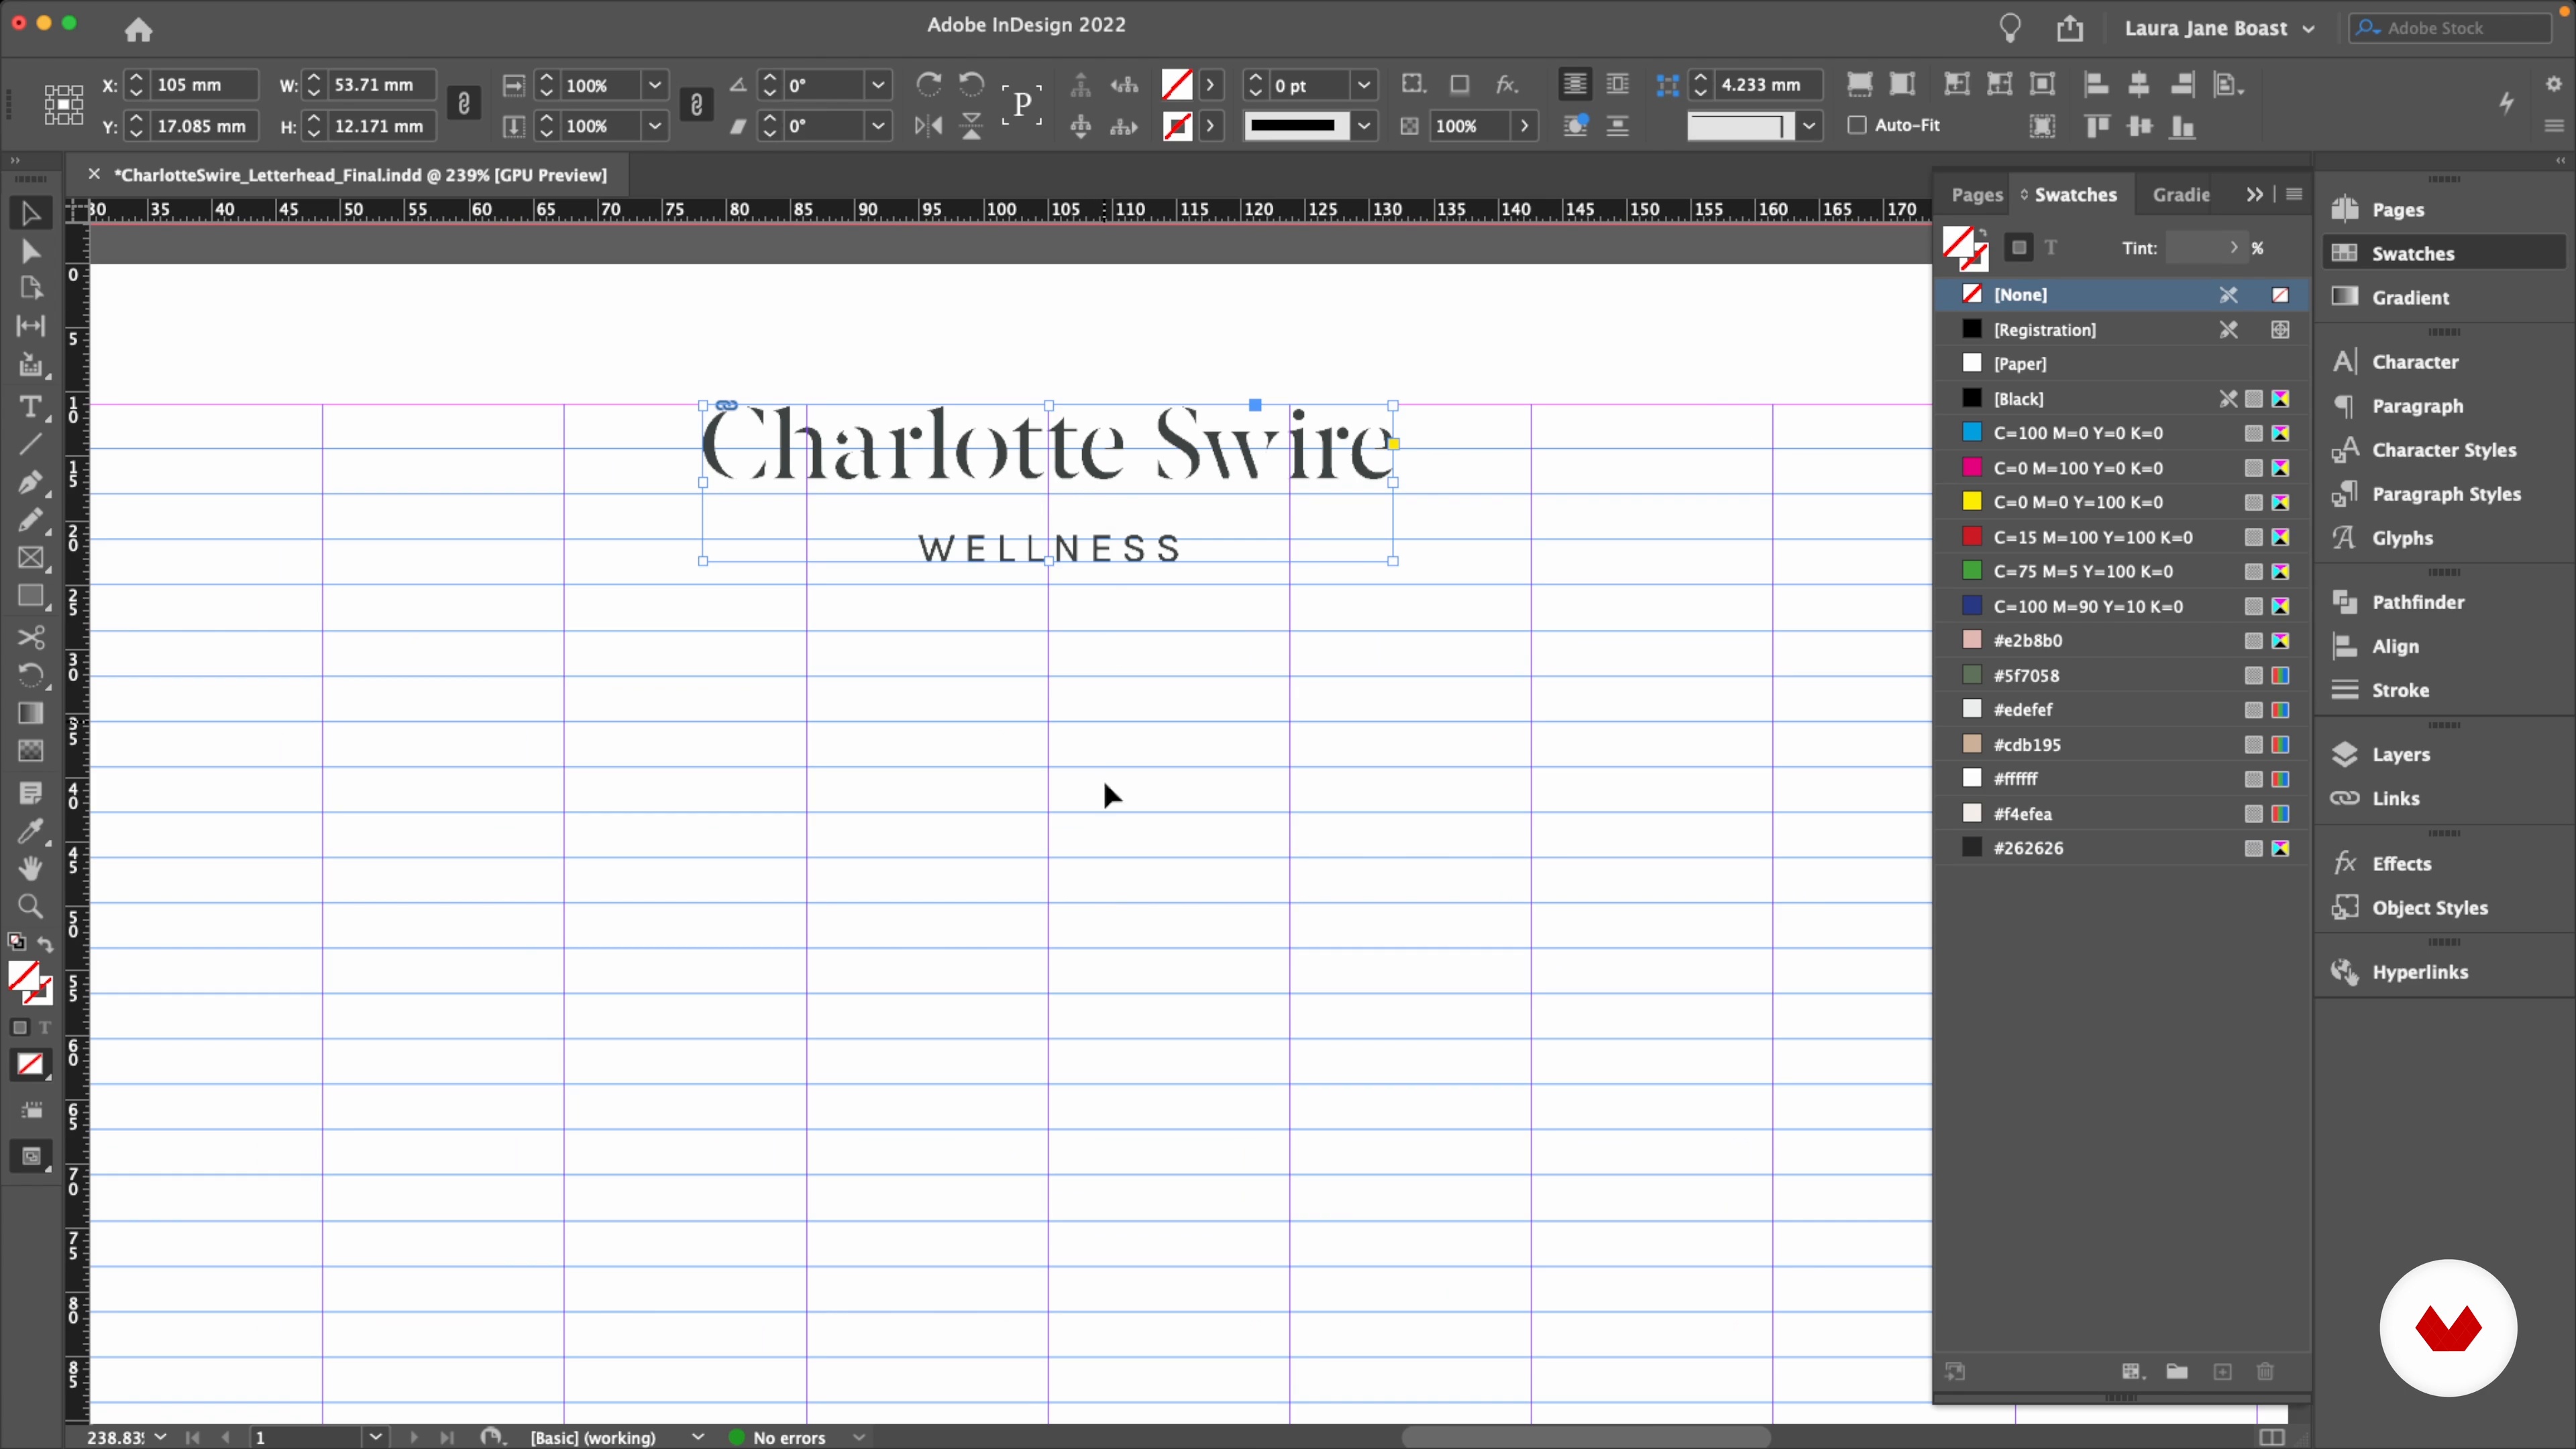Select the Gradient Swatch tool
The image size is (2576, 1449).
pos(30,713)
